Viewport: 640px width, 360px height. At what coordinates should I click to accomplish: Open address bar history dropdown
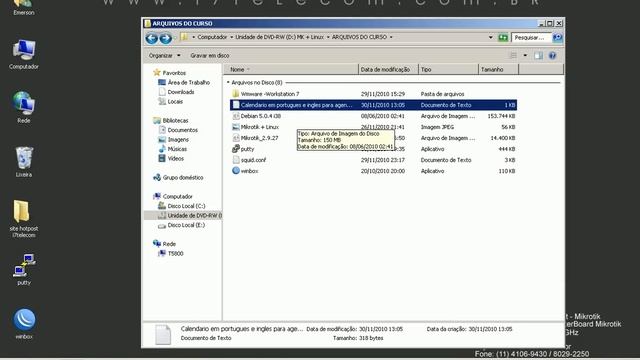[x=491, y=38]
